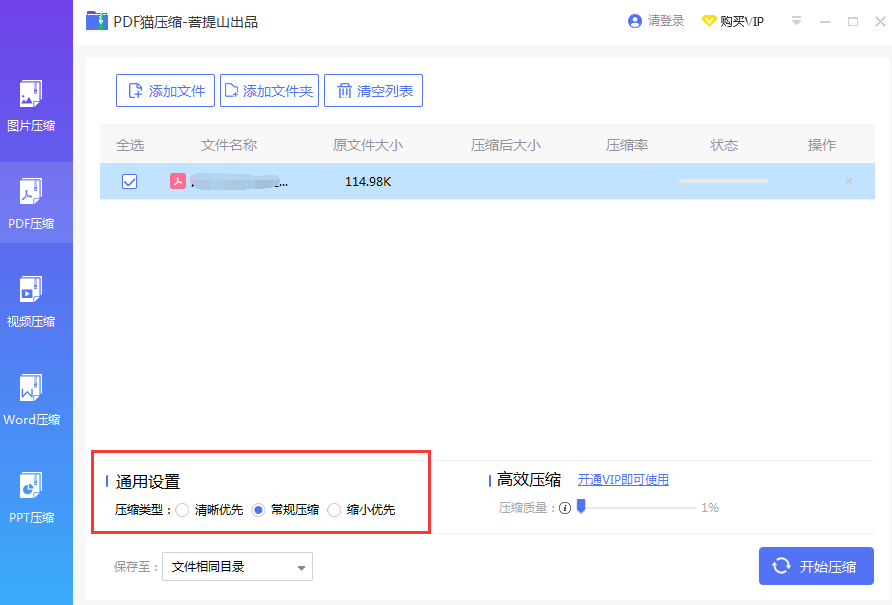Viewport: 892px width, 605px height.
Task: Maximize the PDF猫压缩 window
Action: (853, 22)
